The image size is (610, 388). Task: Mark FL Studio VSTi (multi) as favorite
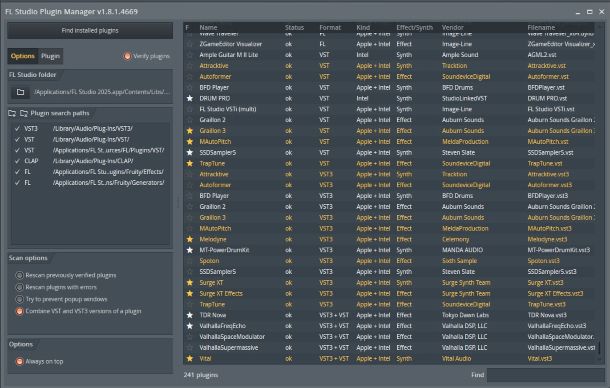point(190,109)
